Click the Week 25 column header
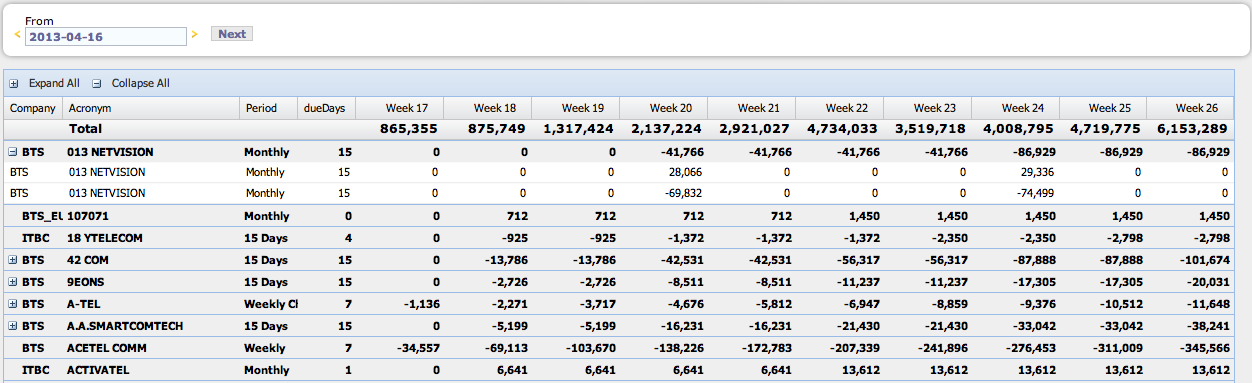 (x=1103, y=108)
